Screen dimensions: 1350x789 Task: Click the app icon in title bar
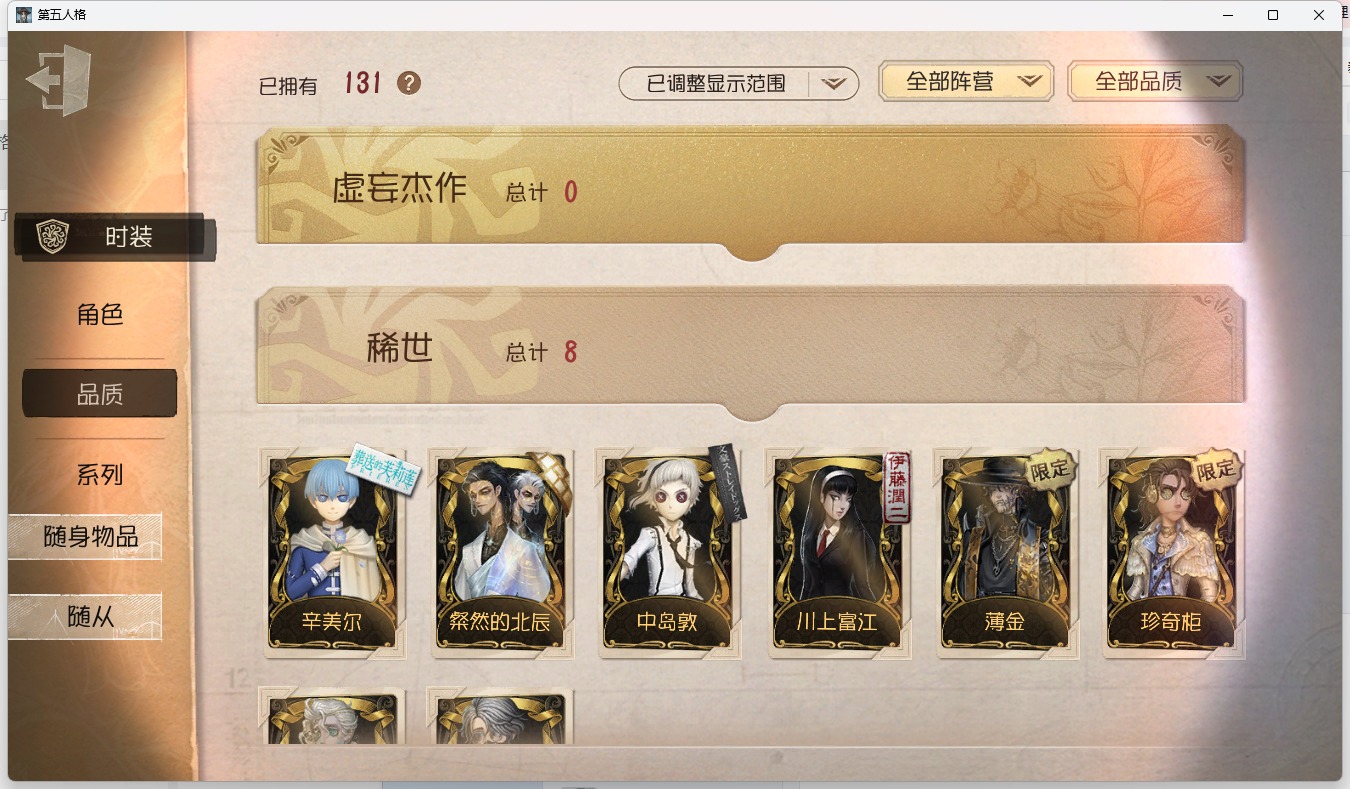pos(24,15)
